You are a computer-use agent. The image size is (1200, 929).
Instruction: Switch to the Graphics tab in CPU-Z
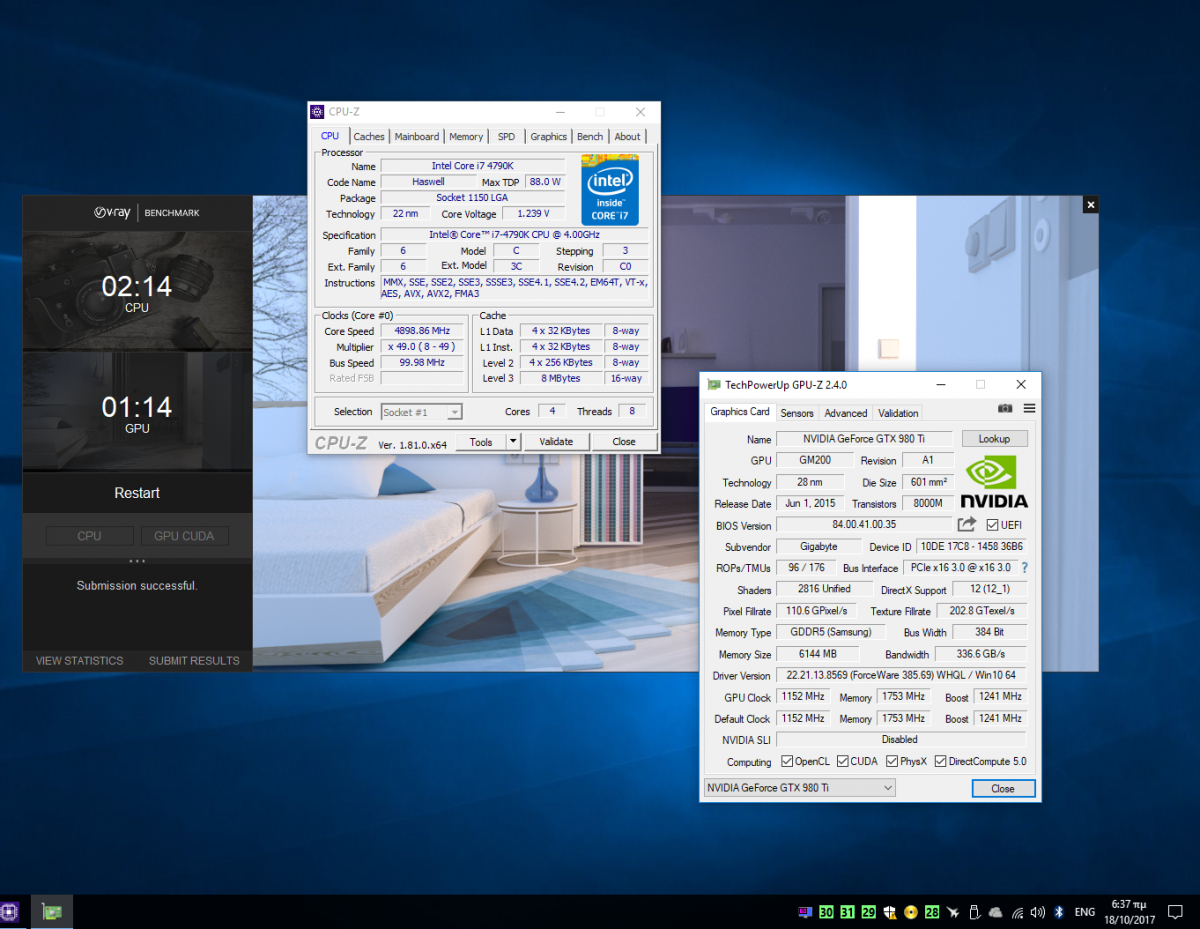(x=549, y=136)
